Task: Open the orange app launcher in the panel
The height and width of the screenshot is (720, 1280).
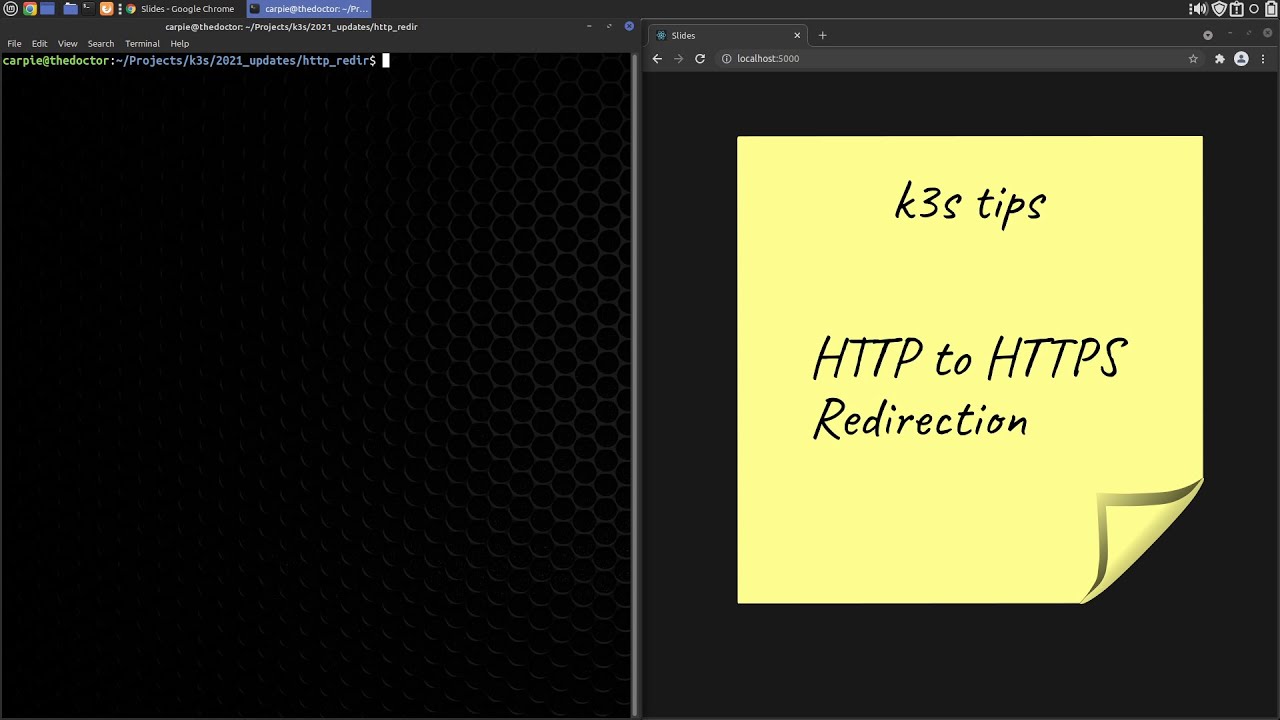Action: click(x=106, y=9)
